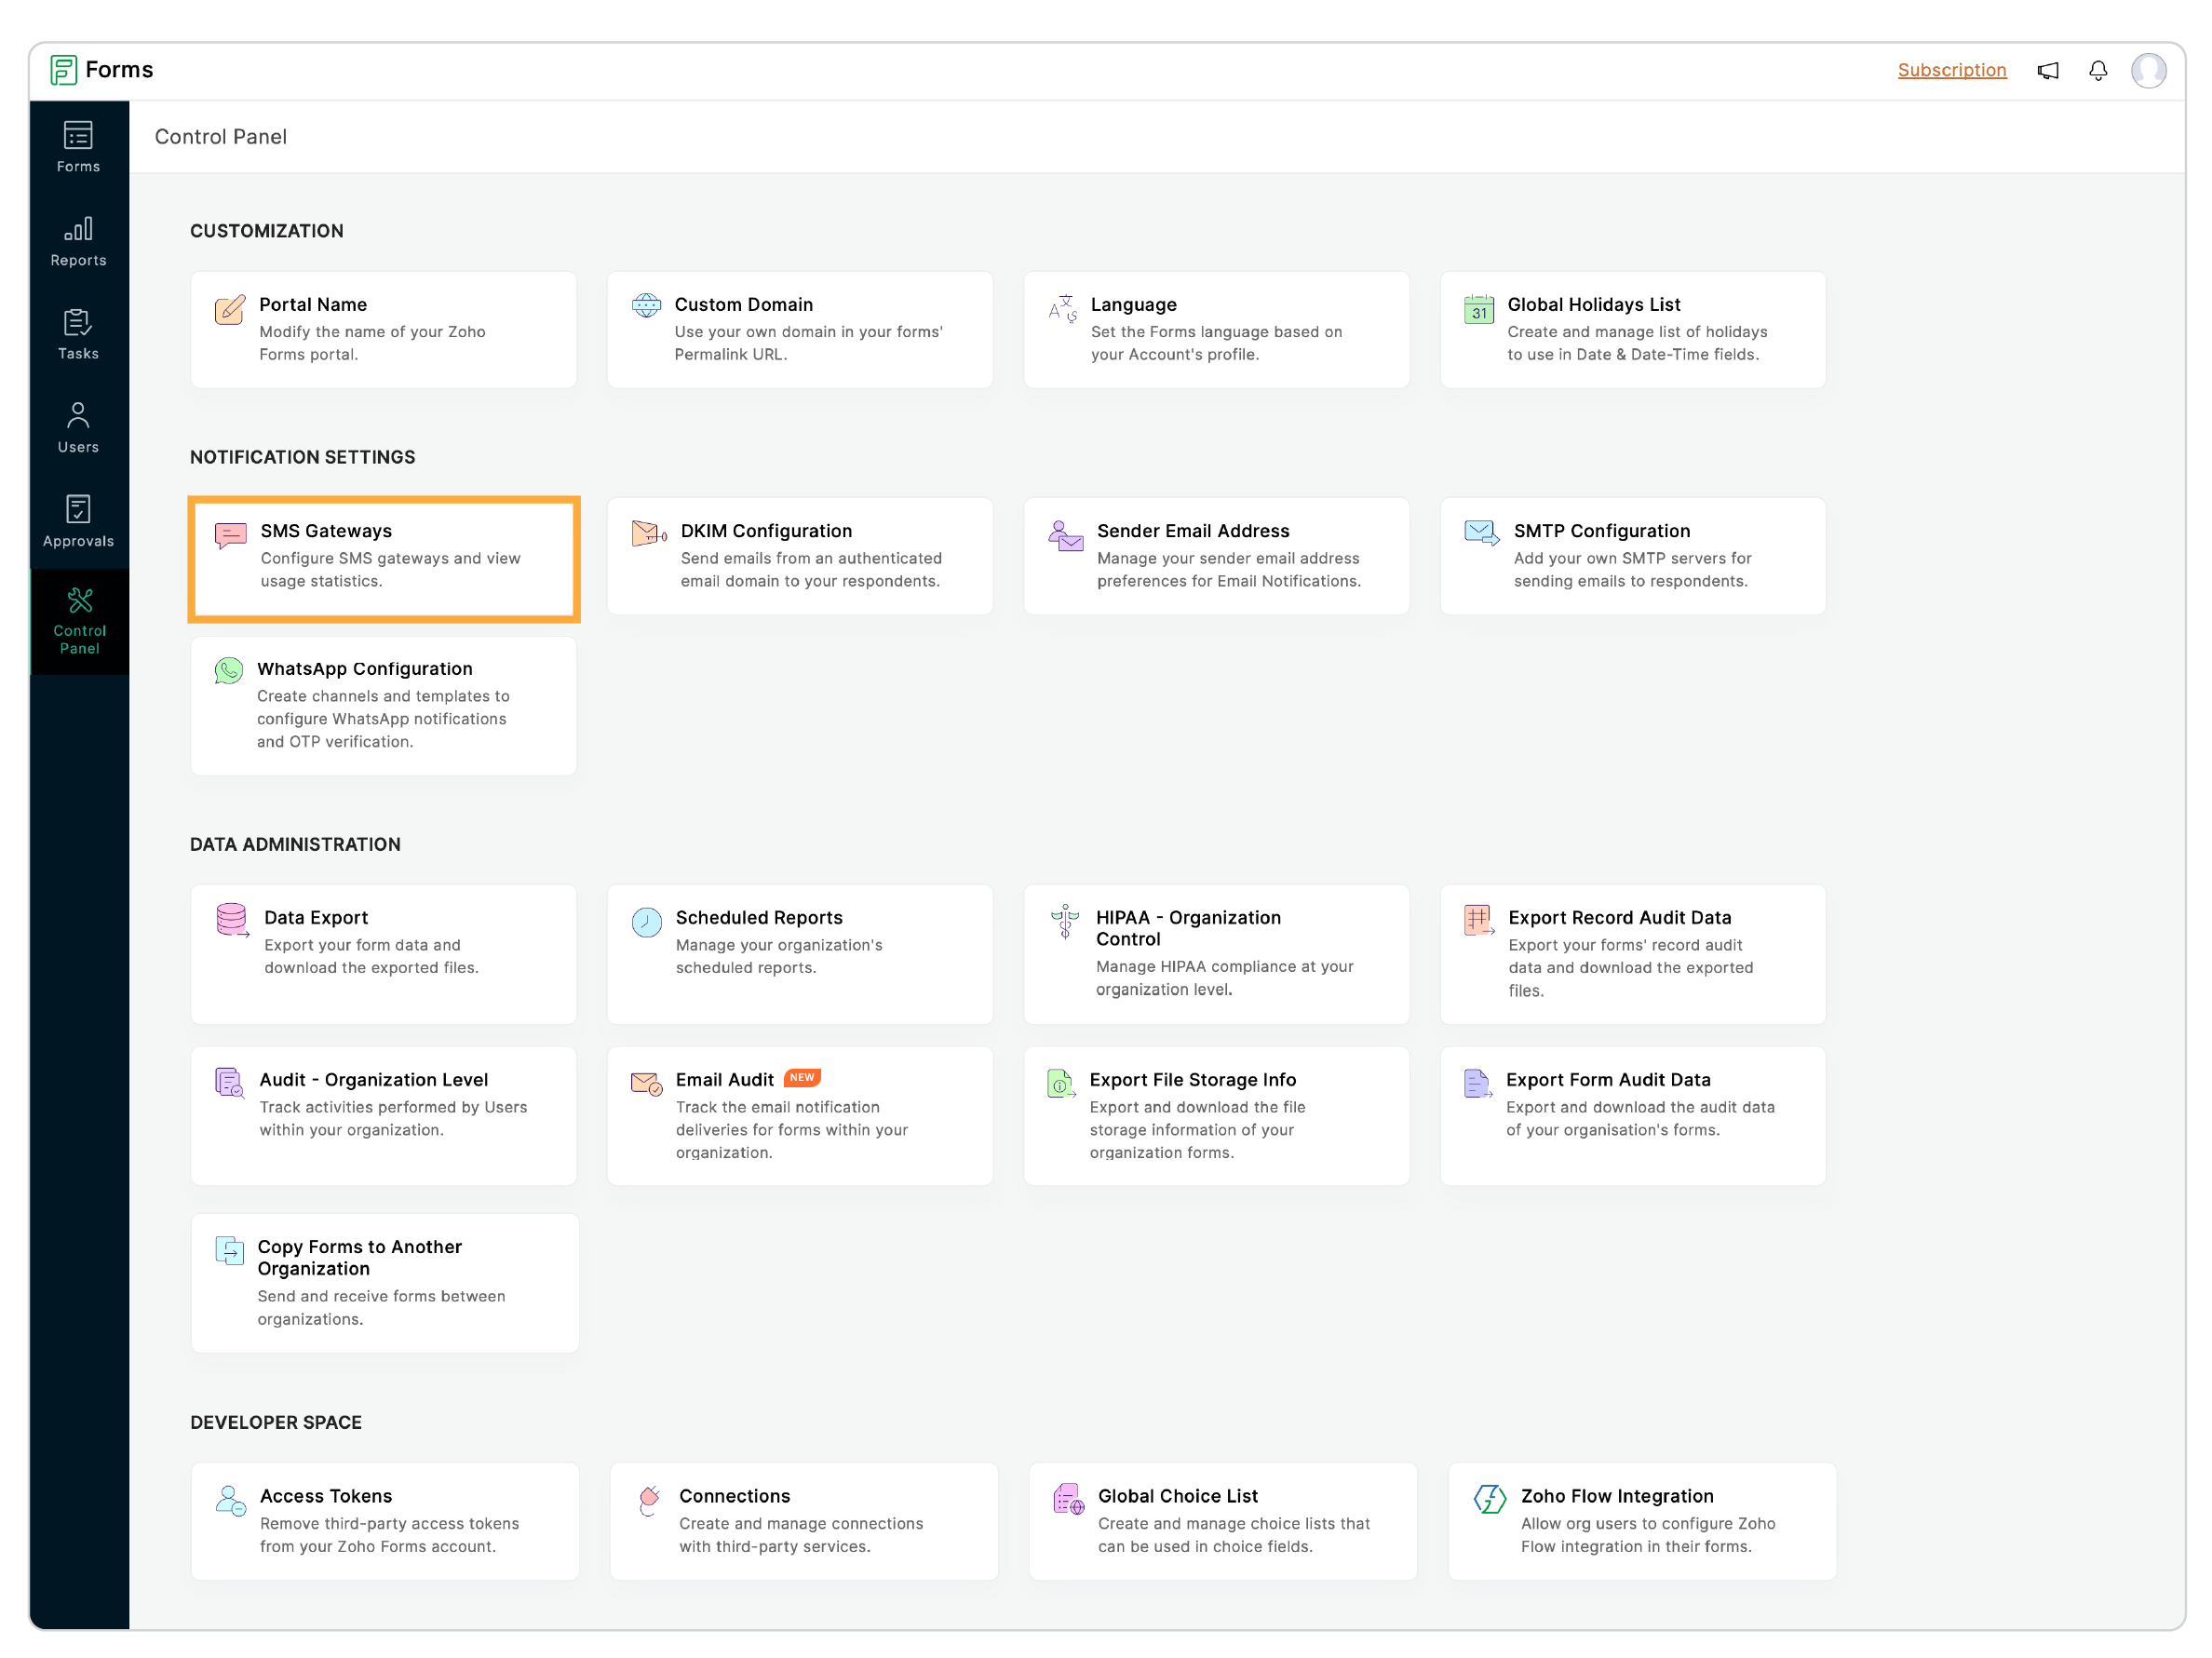The image size is (2212, 1658).
Task: Open Email Audit marked NEW
Action: pyautogui.click(x=800, y=1115)
